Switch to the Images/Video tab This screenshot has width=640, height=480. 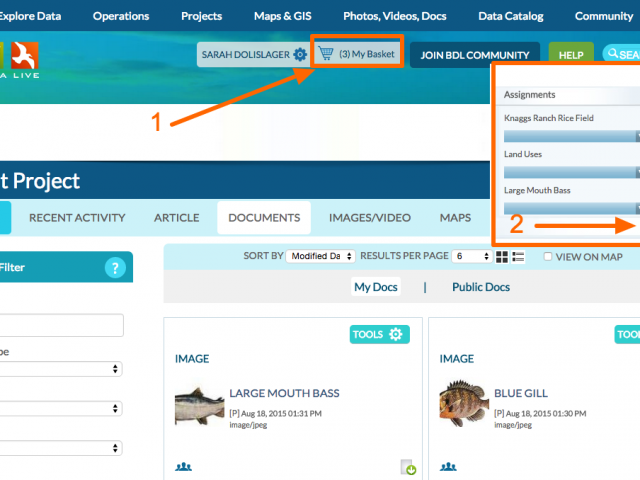point(370,218)
